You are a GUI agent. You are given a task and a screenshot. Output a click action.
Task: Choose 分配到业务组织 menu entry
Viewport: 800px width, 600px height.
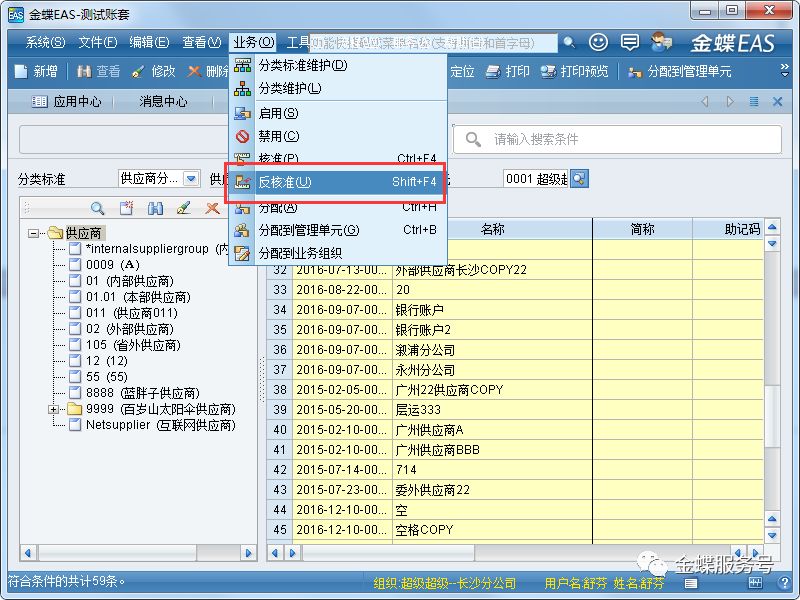[x=338, y=254]
